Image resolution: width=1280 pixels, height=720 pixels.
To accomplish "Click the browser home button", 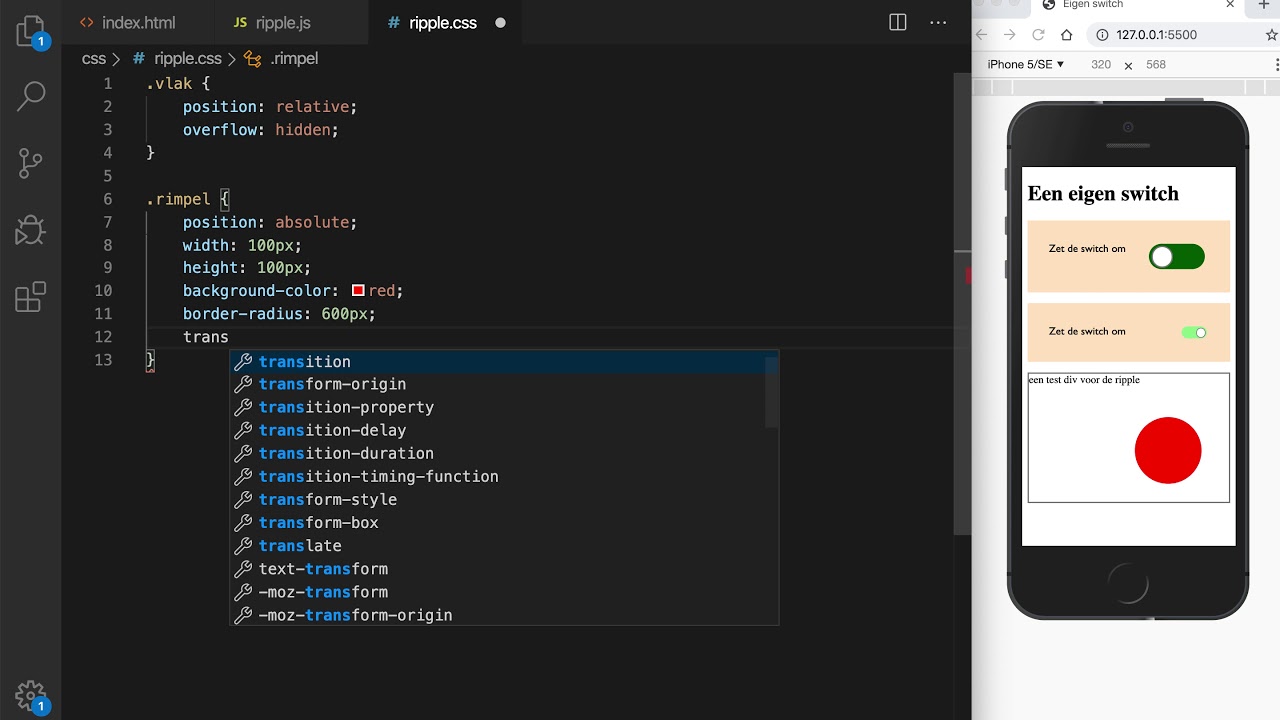I will click(1066, 34).
